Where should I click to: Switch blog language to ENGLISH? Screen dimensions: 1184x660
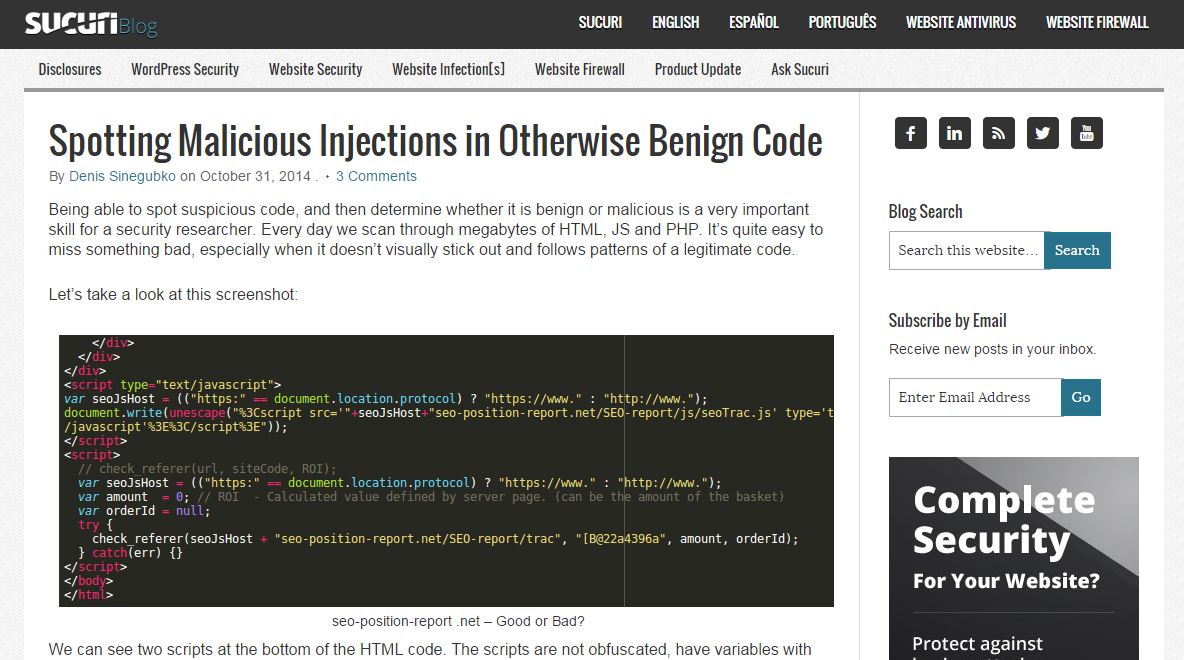(x=676, y=23)
